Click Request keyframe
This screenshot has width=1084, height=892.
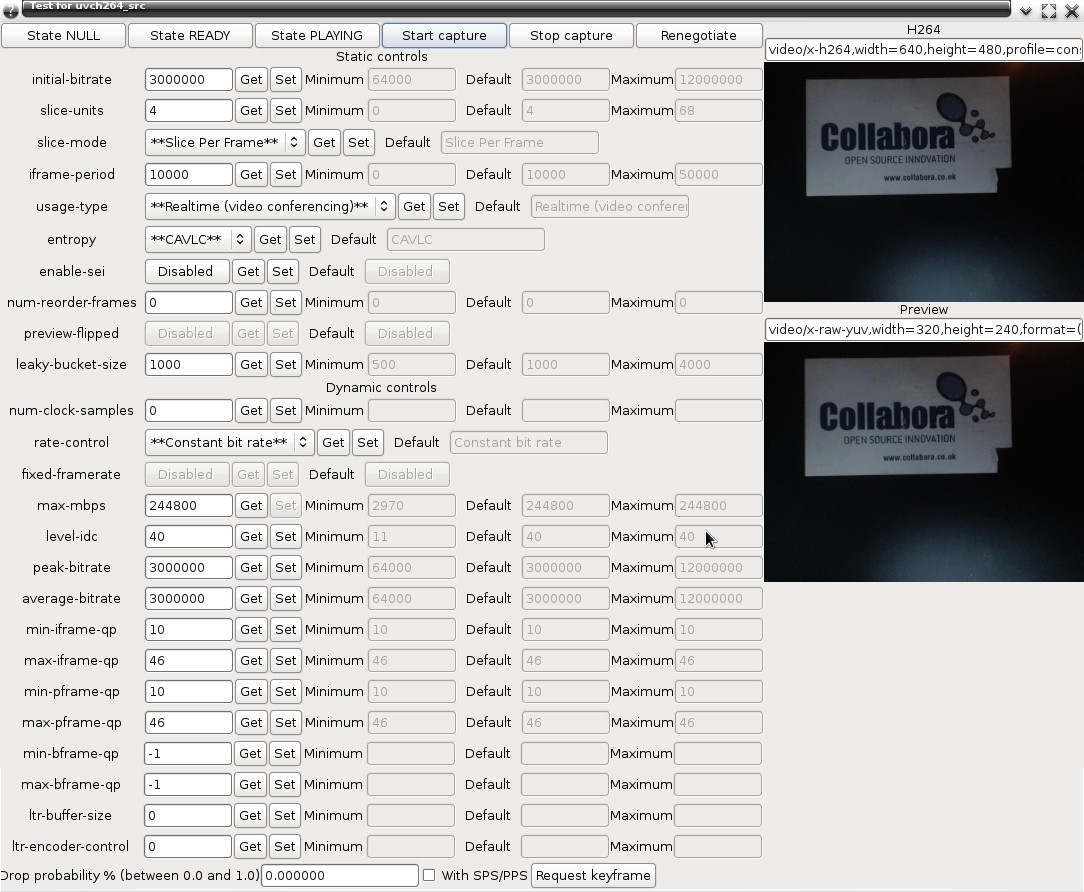point(593,875)
